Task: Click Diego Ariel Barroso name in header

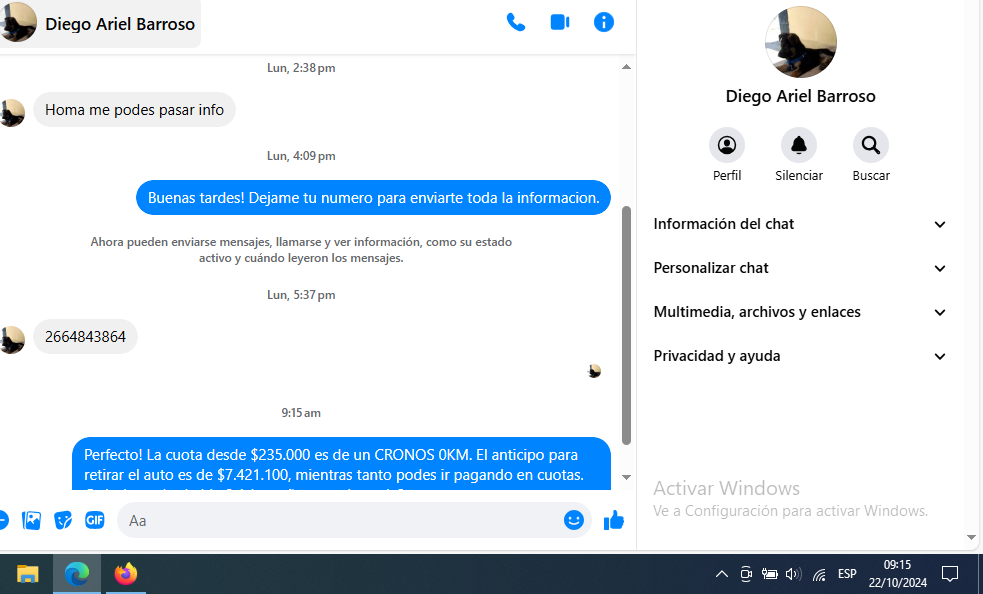Action: point(120,24)
